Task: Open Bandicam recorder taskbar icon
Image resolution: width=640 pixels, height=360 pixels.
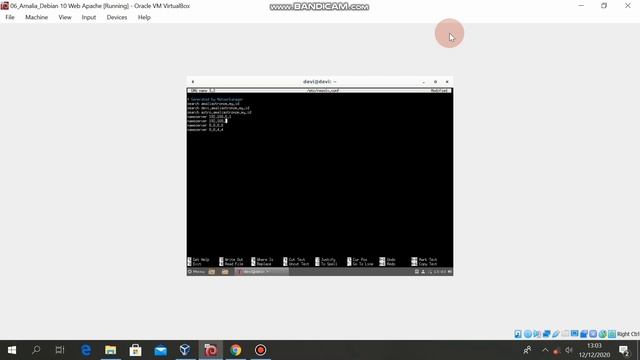Action: [x=260, y=350]
